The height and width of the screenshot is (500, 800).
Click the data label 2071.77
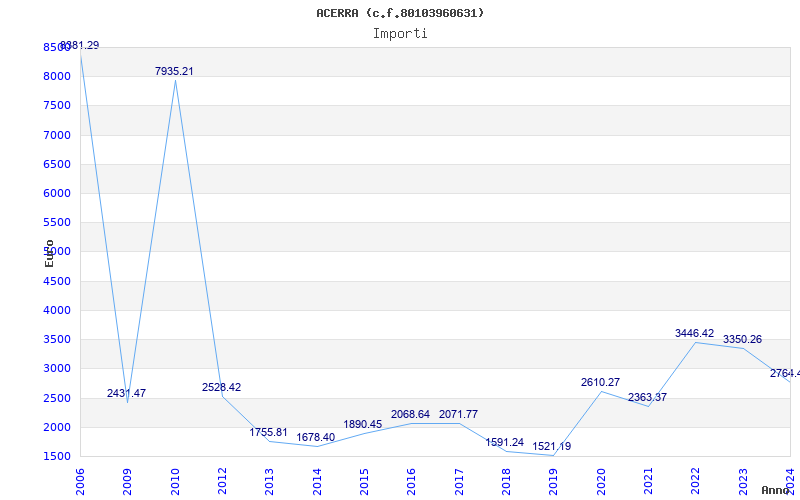(x=458, y=414)
